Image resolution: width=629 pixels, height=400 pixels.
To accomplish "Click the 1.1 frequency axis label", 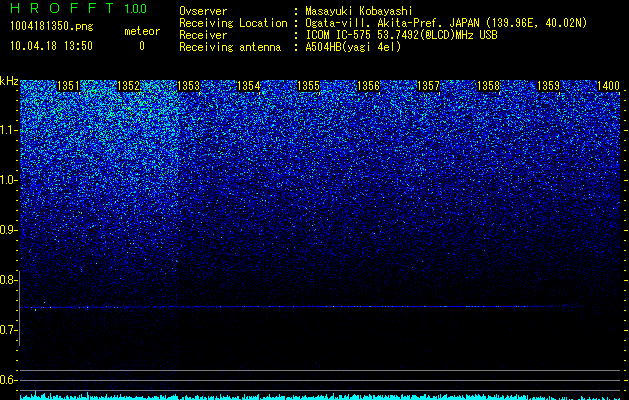I will click(x=9, y=130).
